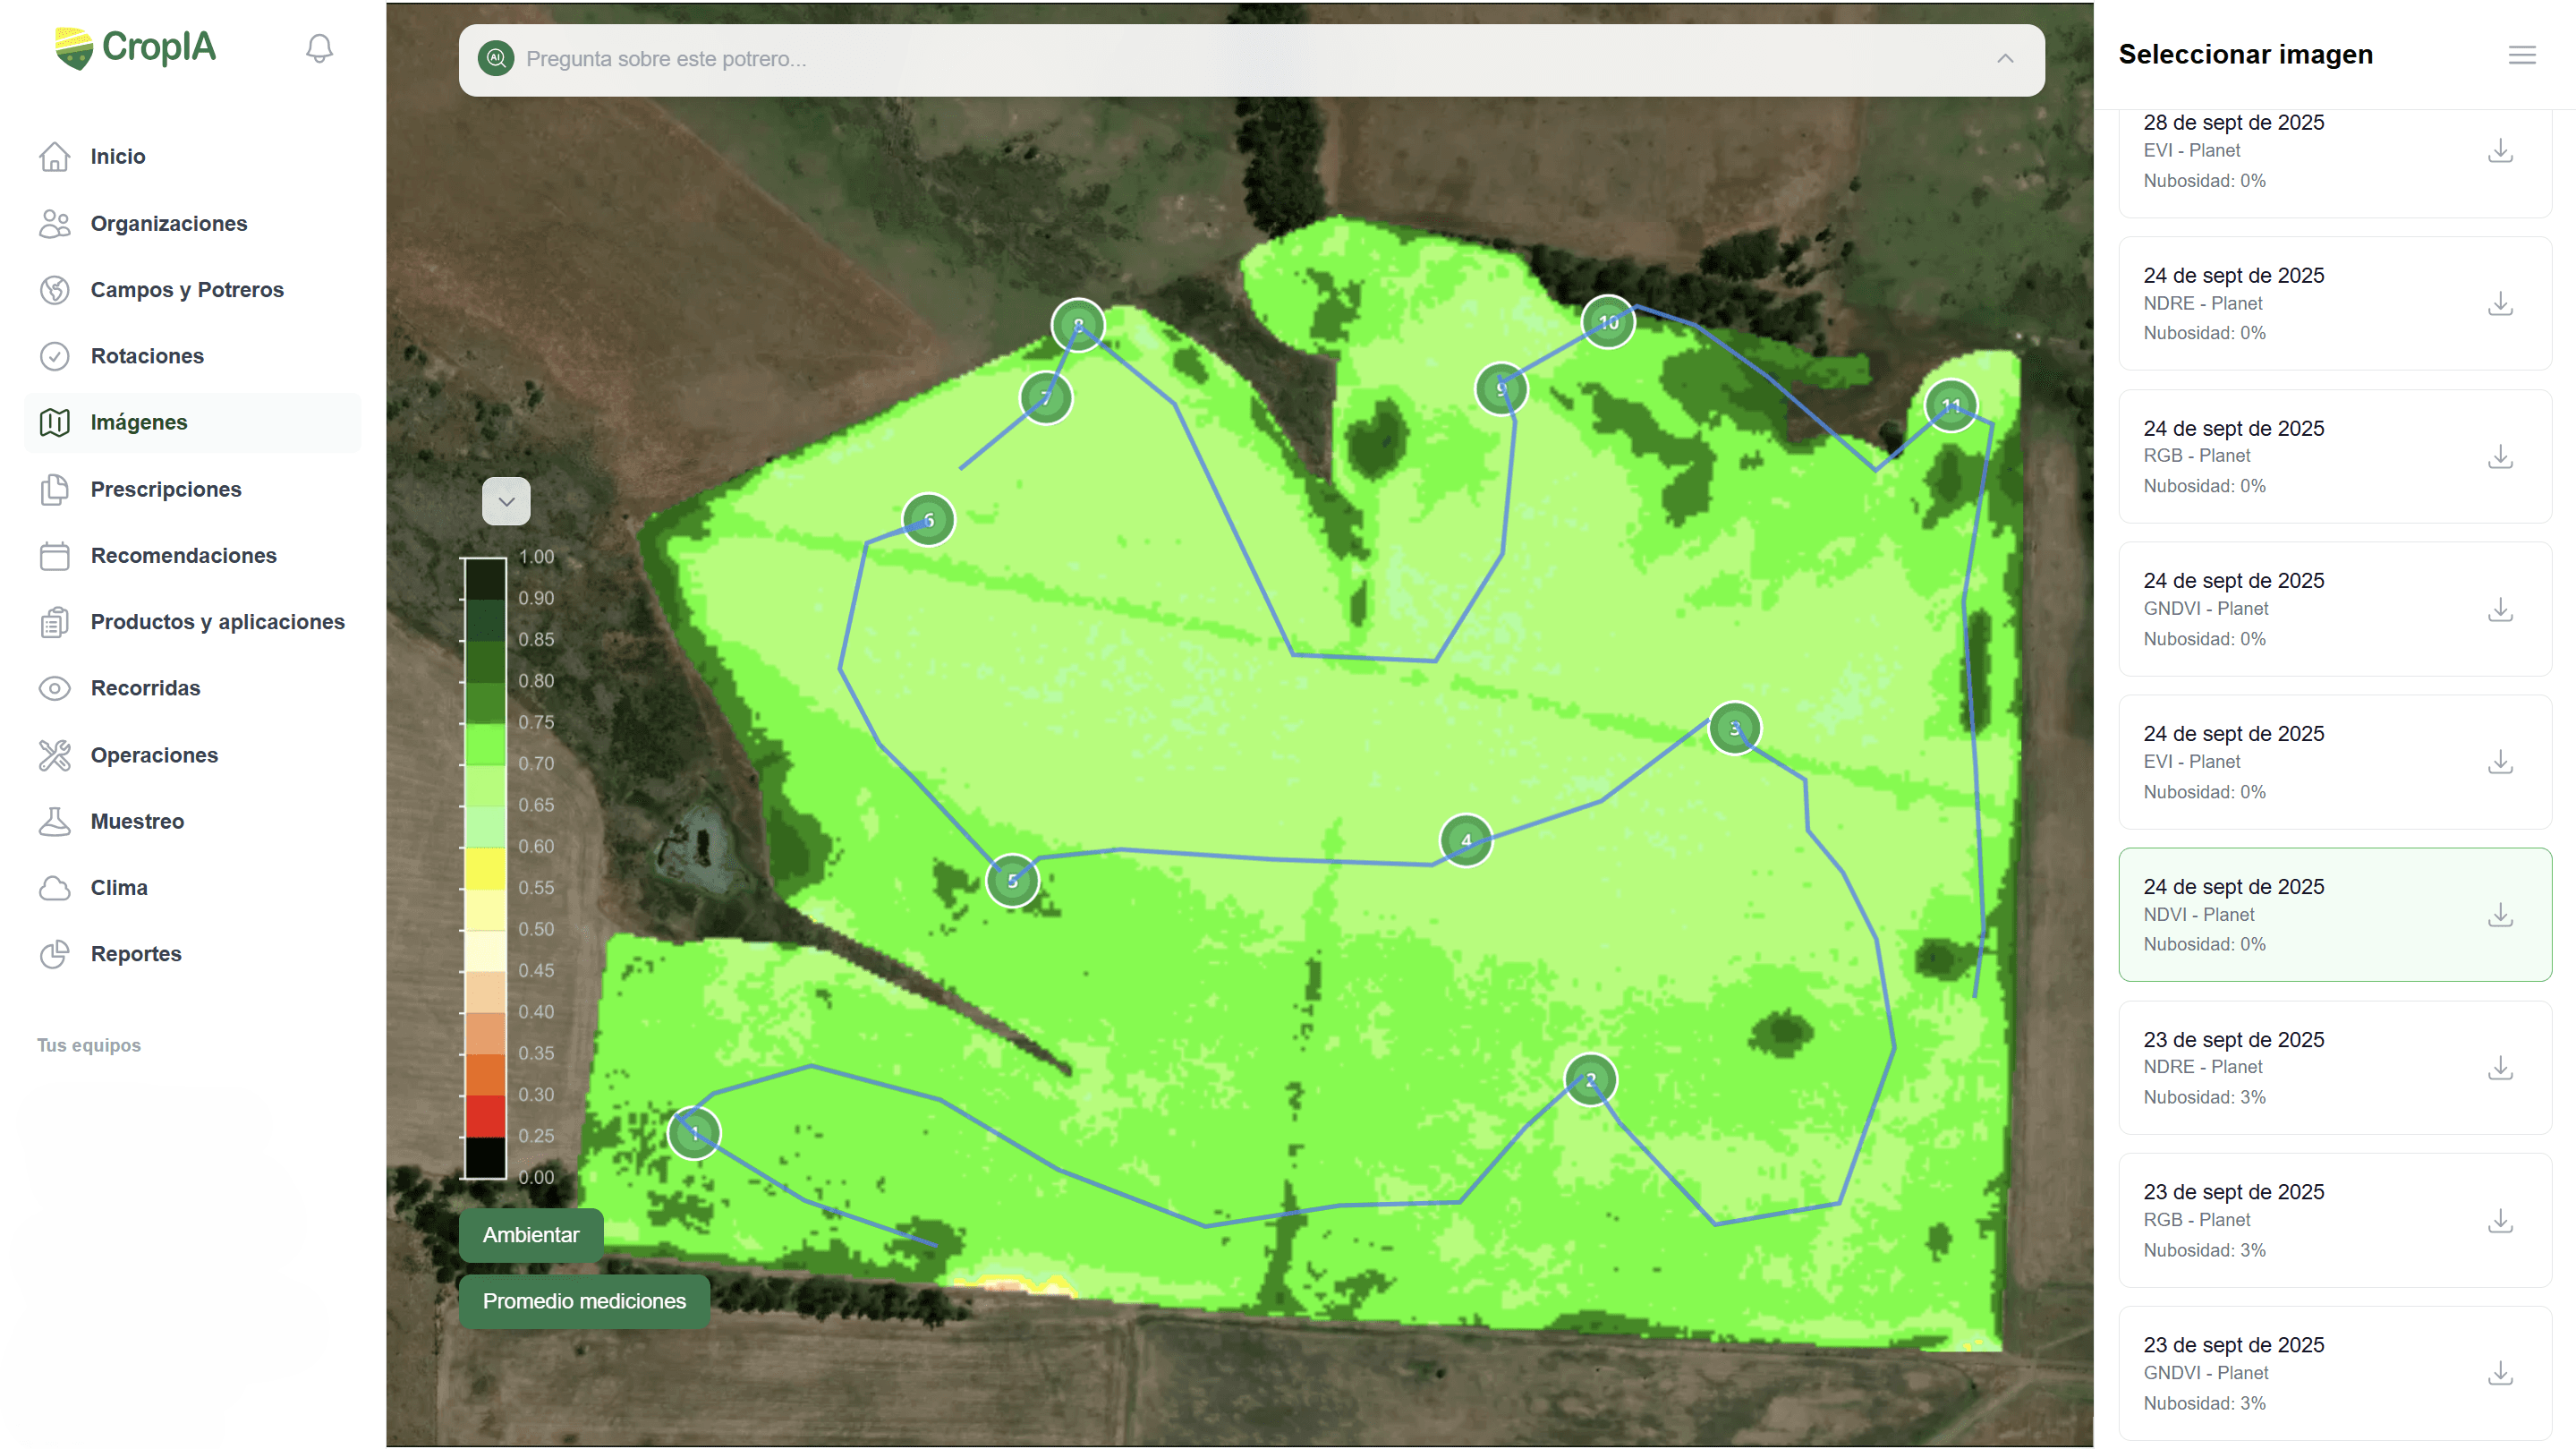This screenshot has height=1449, width=2576.
Task: Select waypoint marker 5 on the map
Action: (x=1011, y=881)
